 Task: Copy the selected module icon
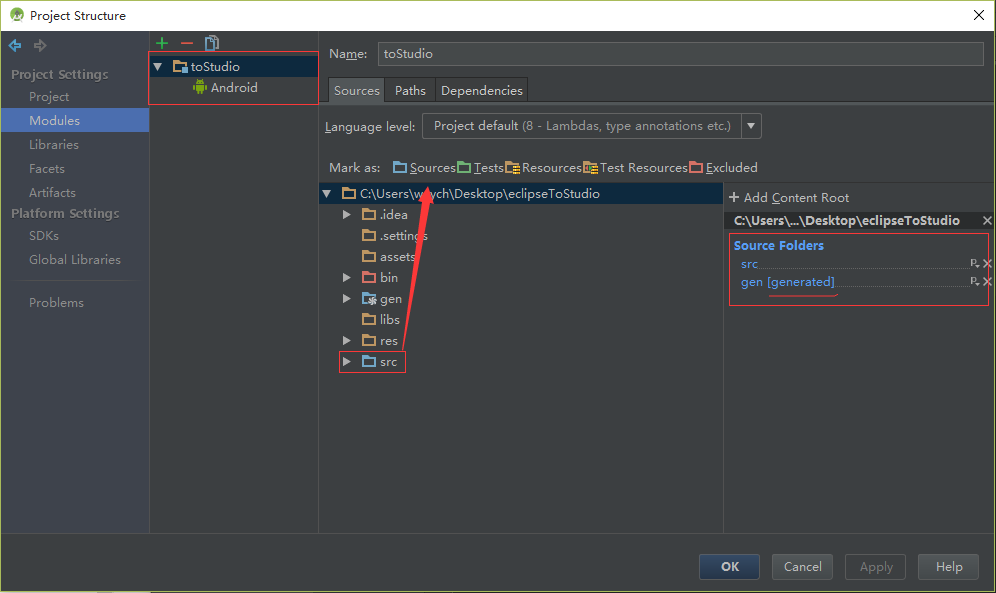coord(212,43)
